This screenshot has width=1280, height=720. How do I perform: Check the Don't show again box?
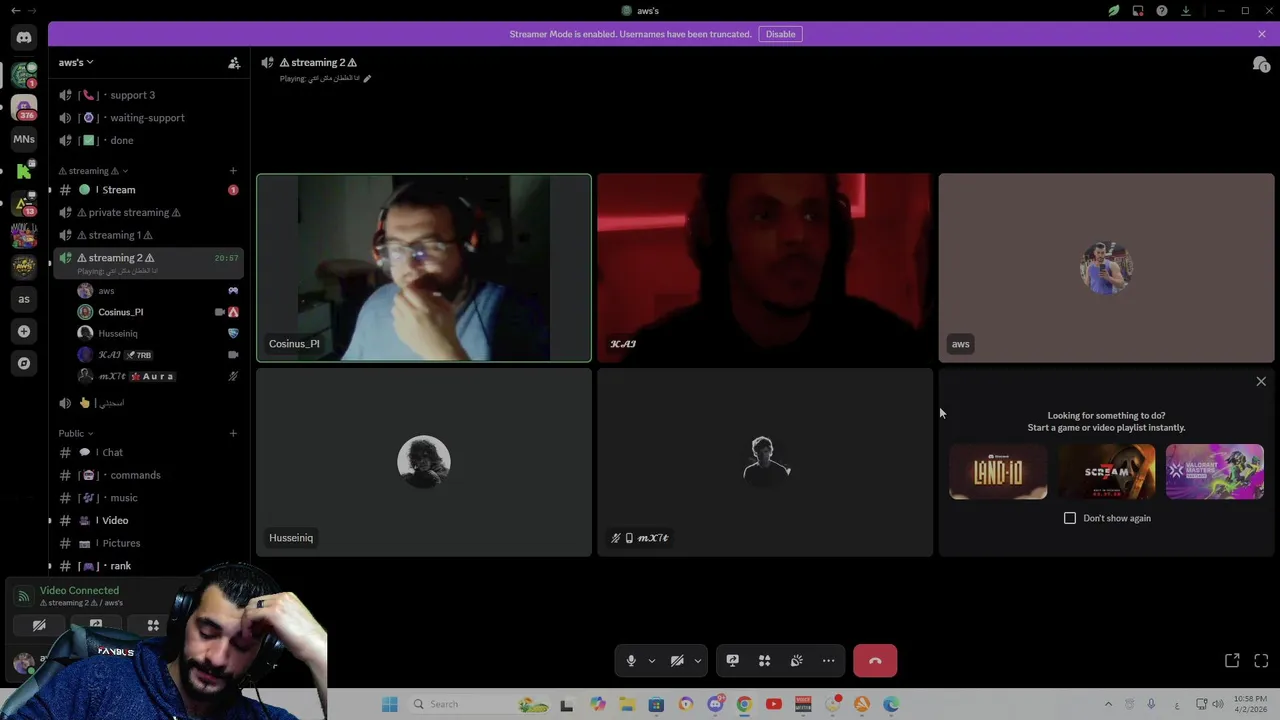(1070, 518)
